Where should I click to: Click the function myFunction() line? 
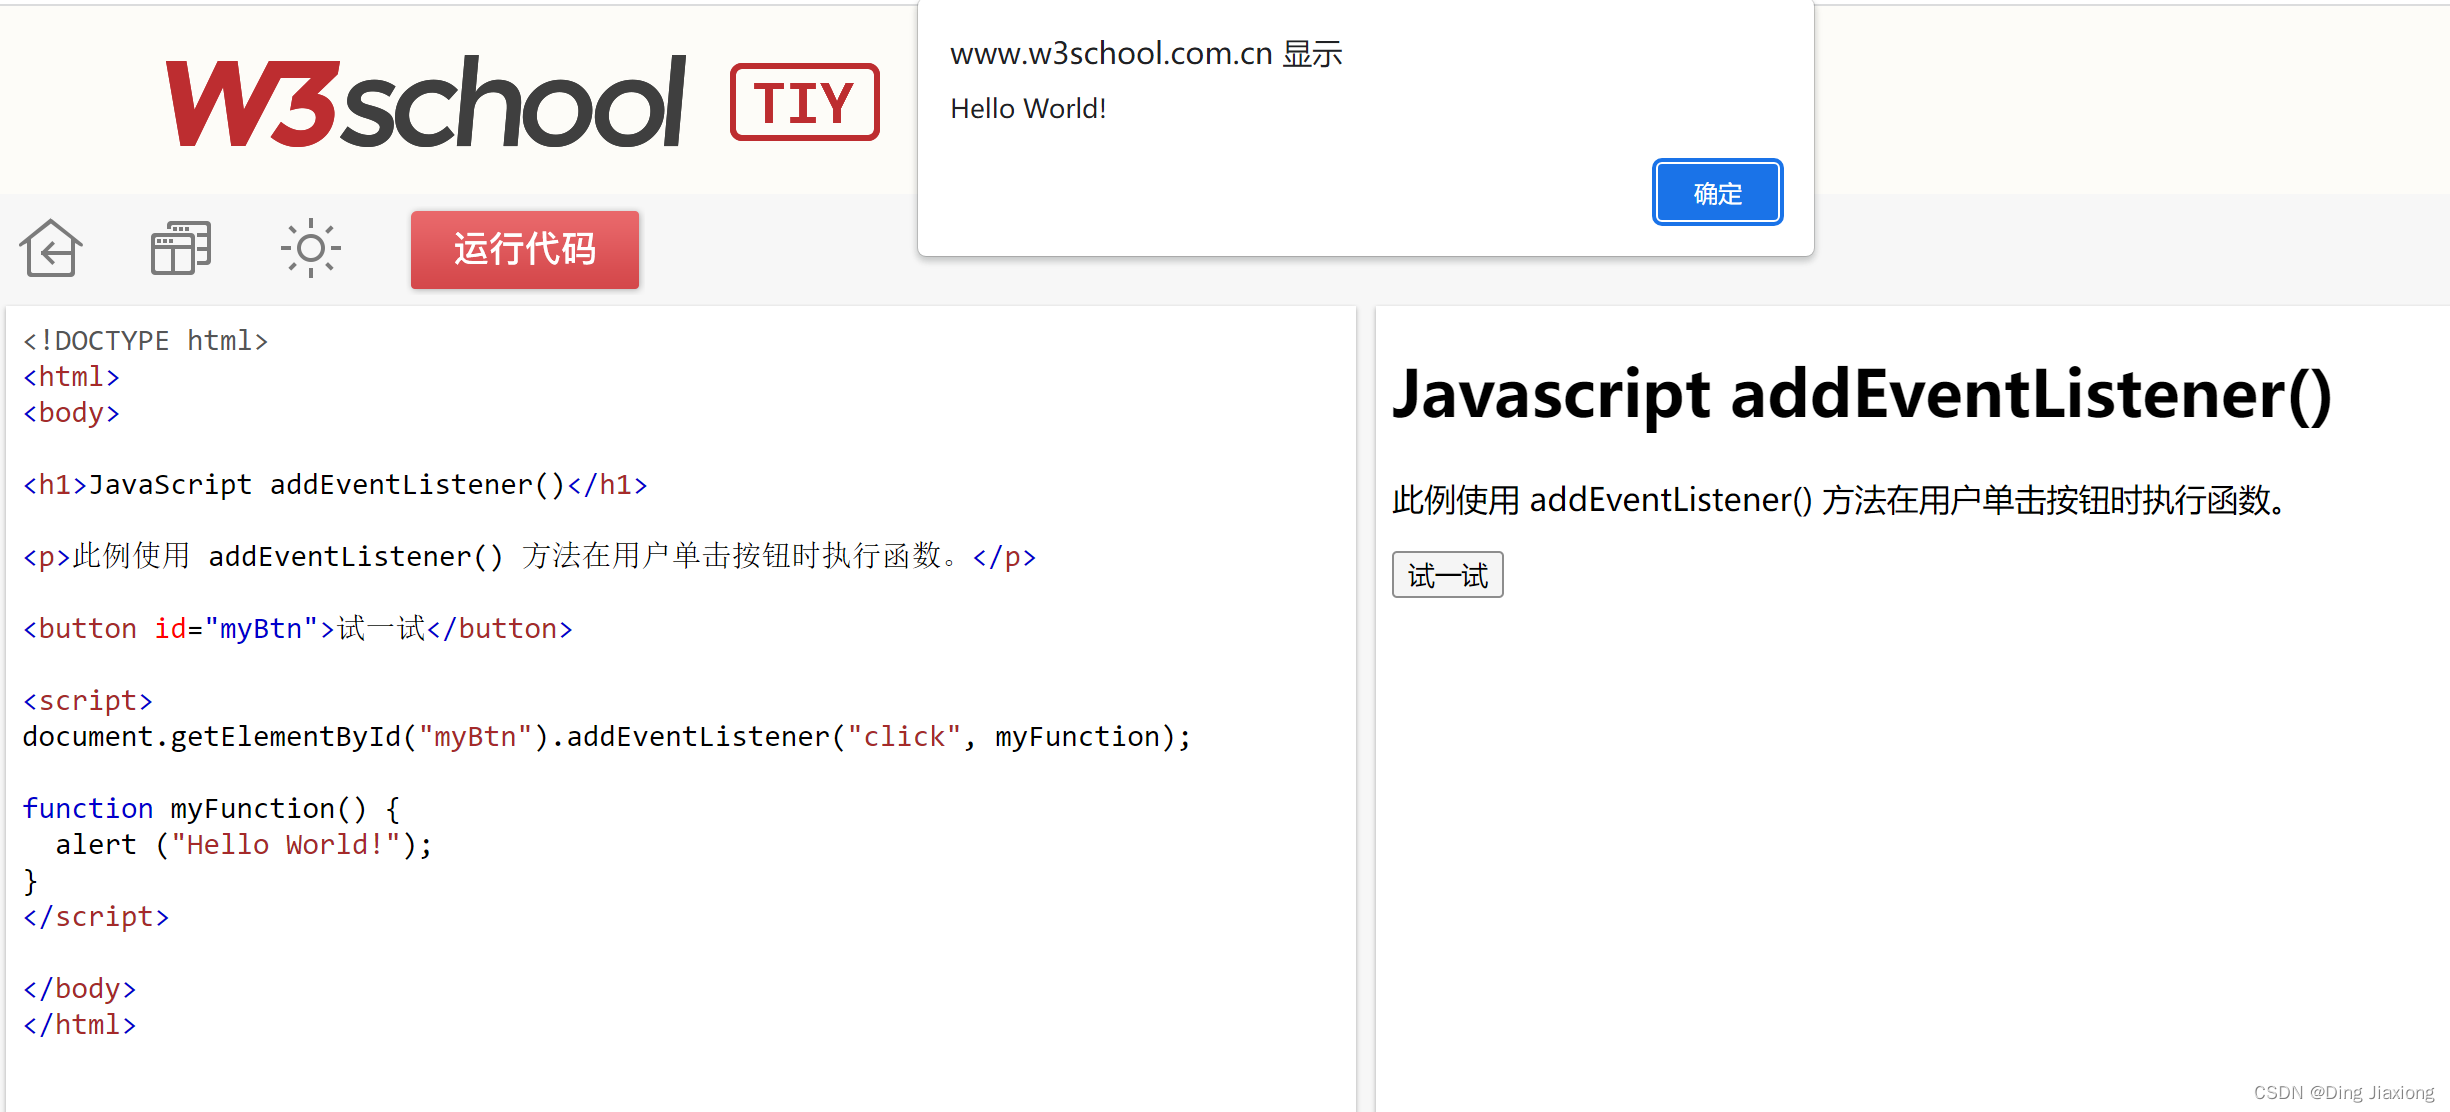click(x=211, y=809)
